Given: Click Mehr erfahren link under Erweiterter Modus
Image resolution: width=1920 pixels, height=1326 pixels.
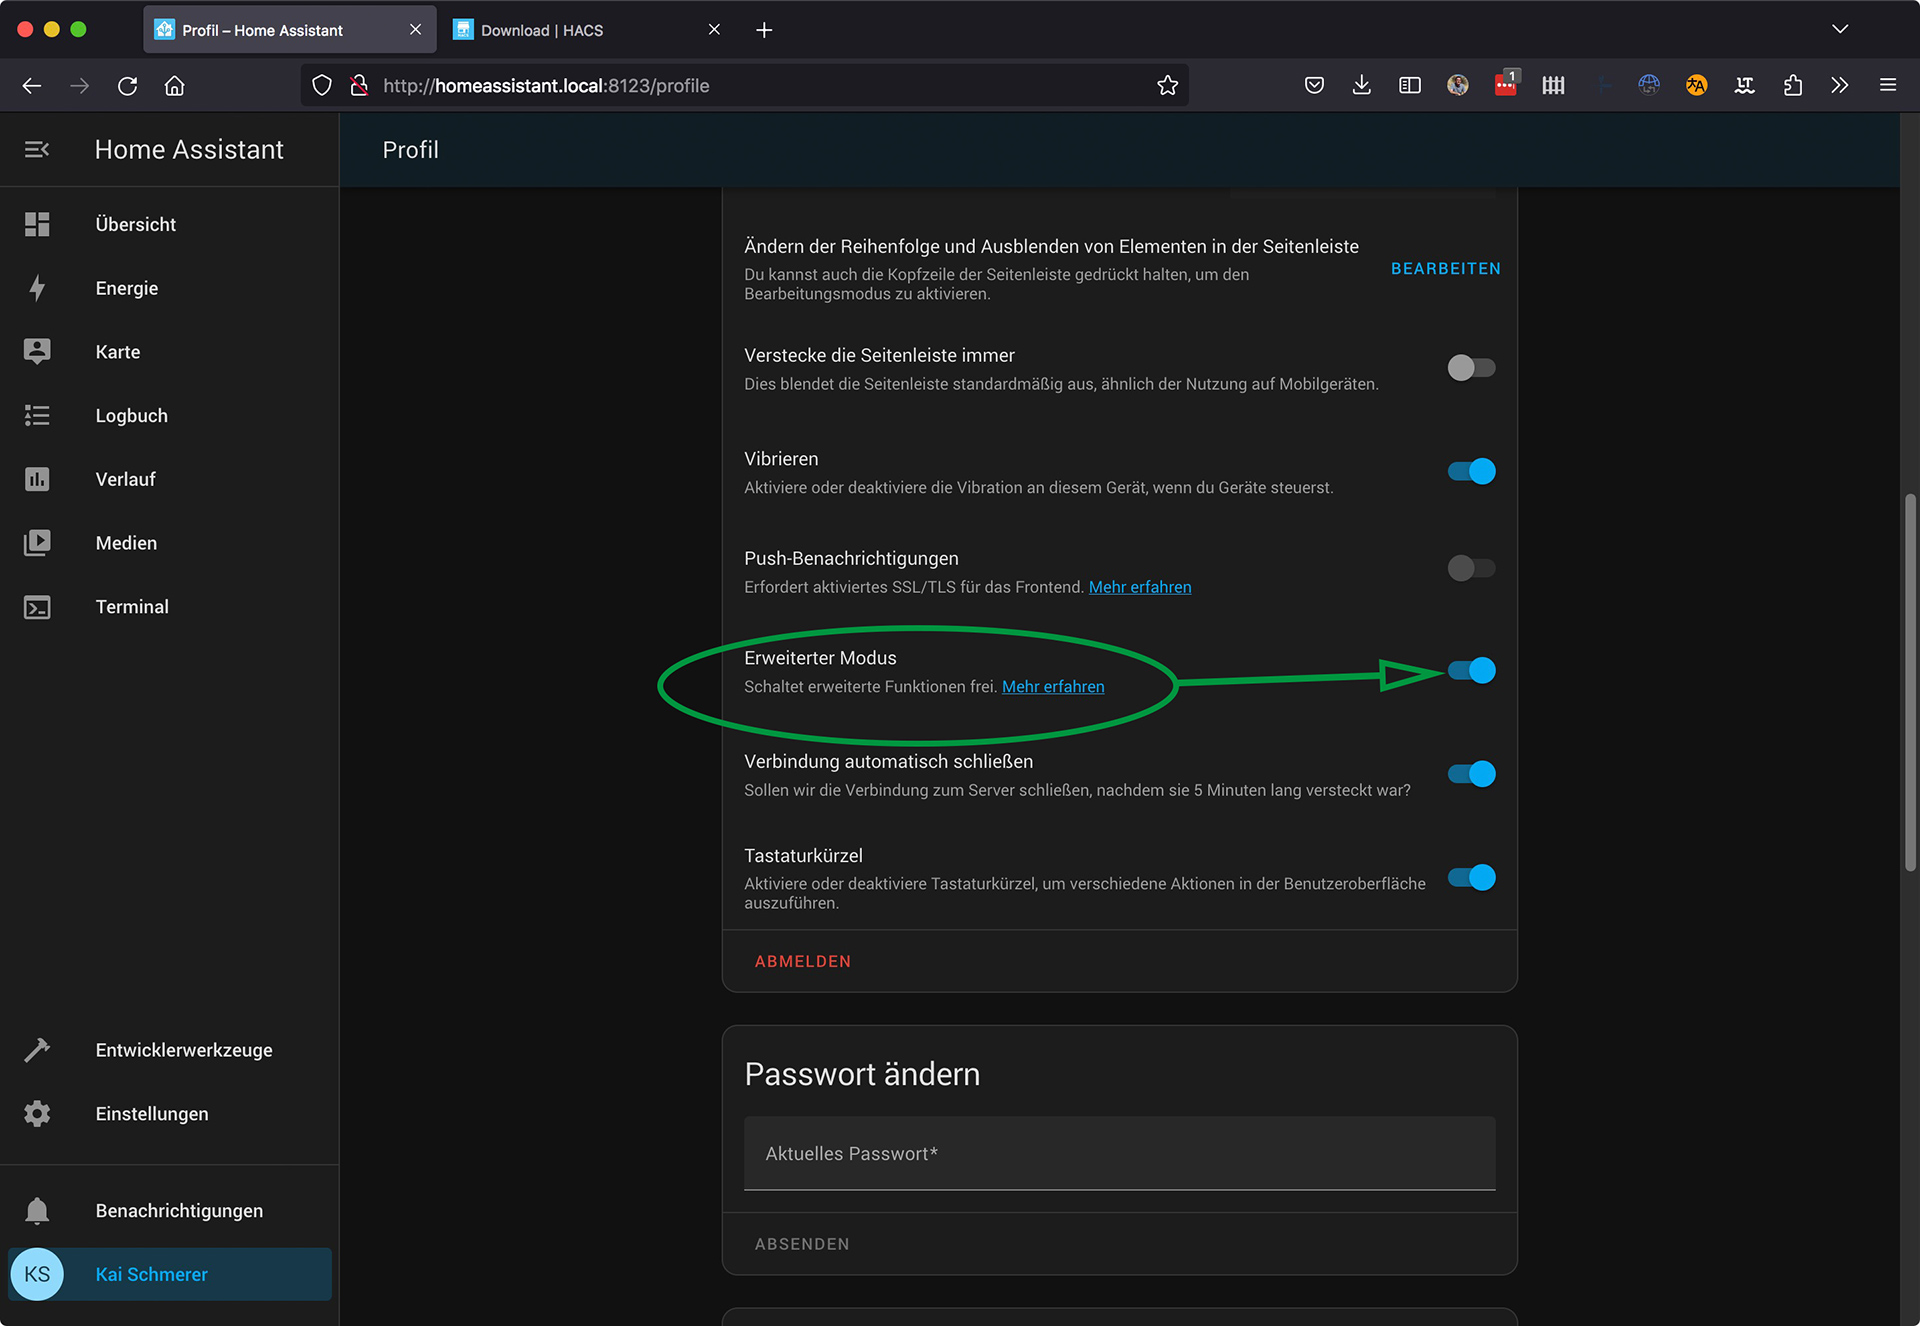Looking at the screenshot, I should (x=1053, y=686).
